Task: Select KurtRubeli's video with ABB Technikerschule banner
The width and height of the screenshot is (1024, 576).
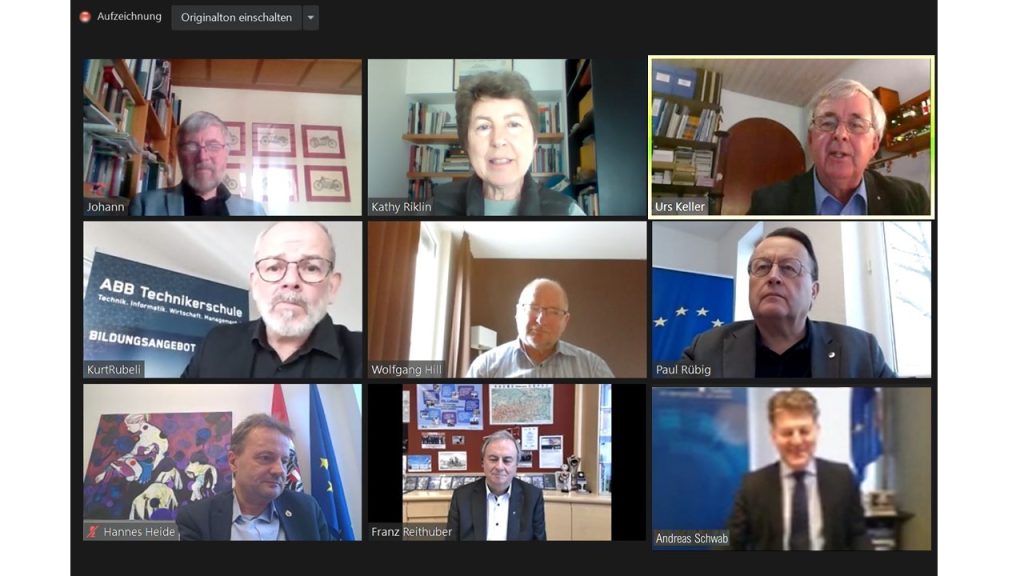Action: [x=222, y=300]
